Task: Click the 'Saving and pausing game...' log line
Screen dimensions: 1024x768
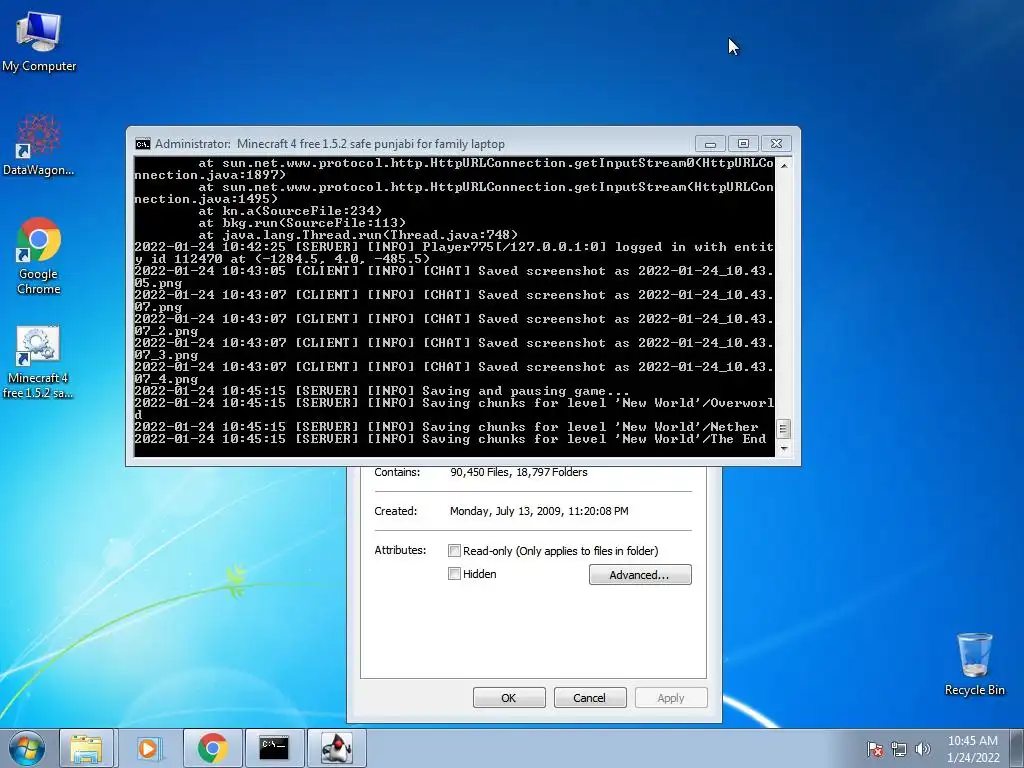Action: 382,391
